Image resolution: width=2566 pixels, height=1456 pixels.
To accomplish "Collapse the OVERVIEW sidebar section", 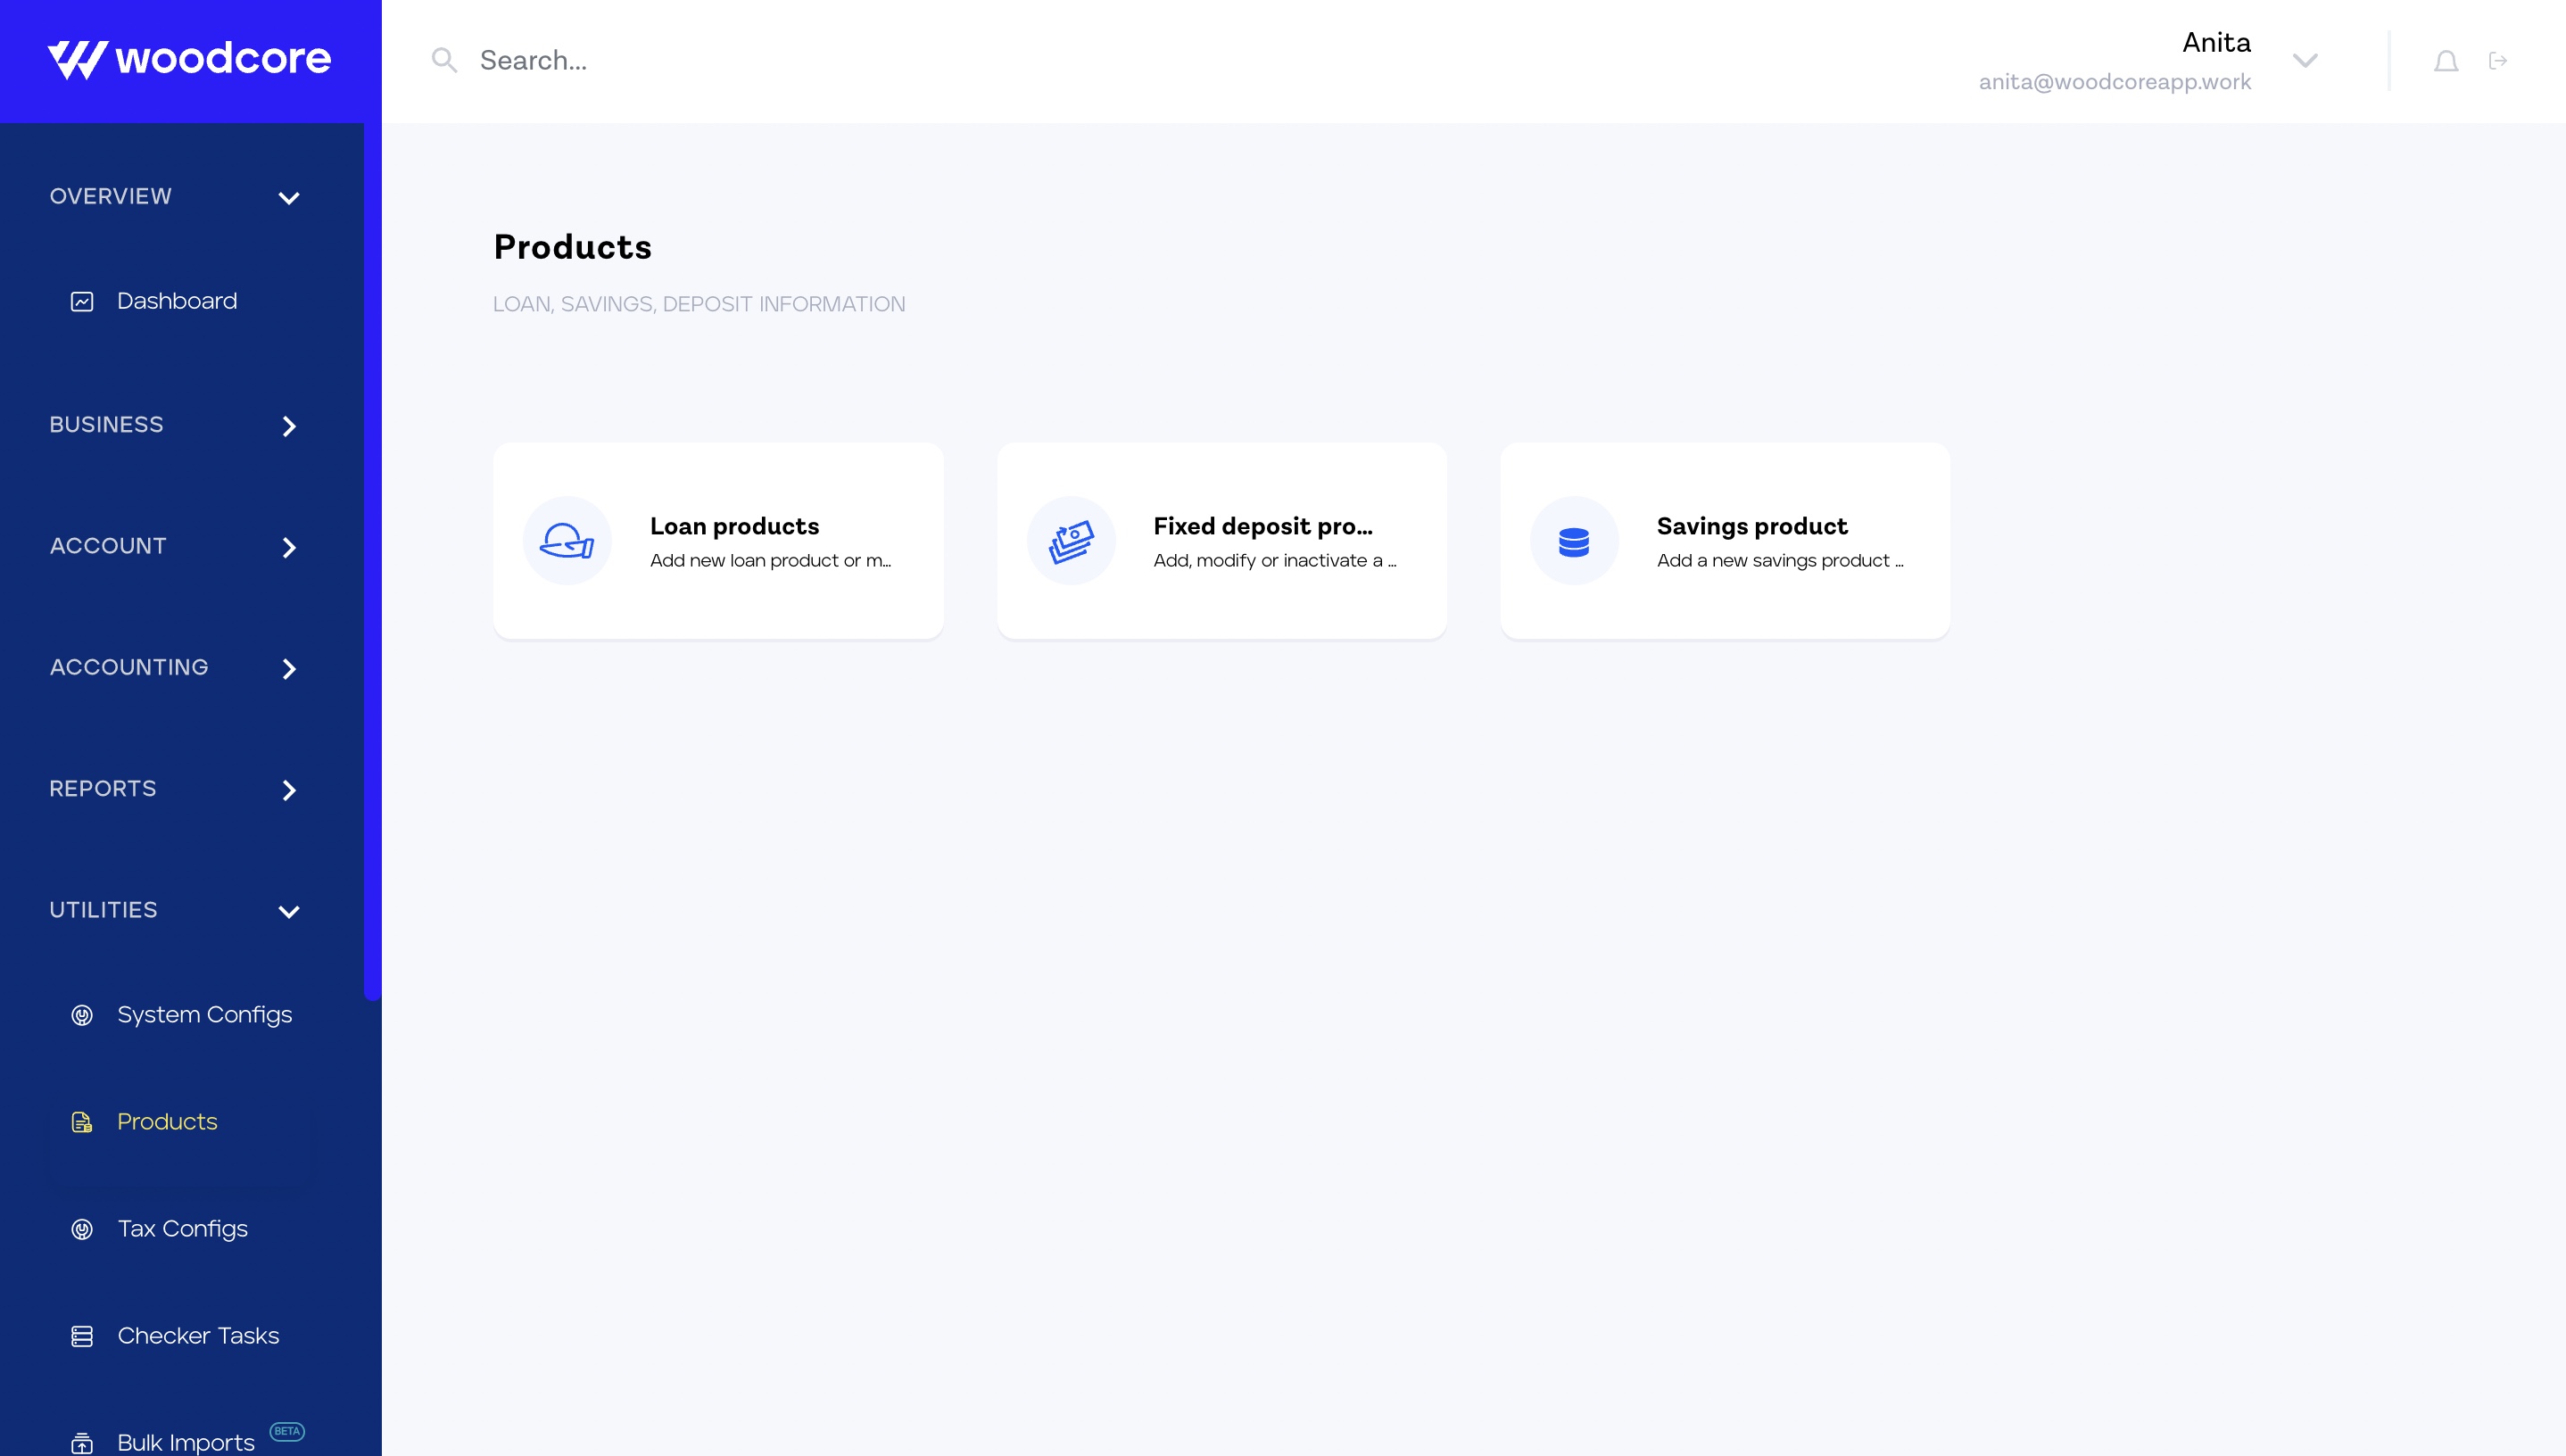I will coord(288,198).
